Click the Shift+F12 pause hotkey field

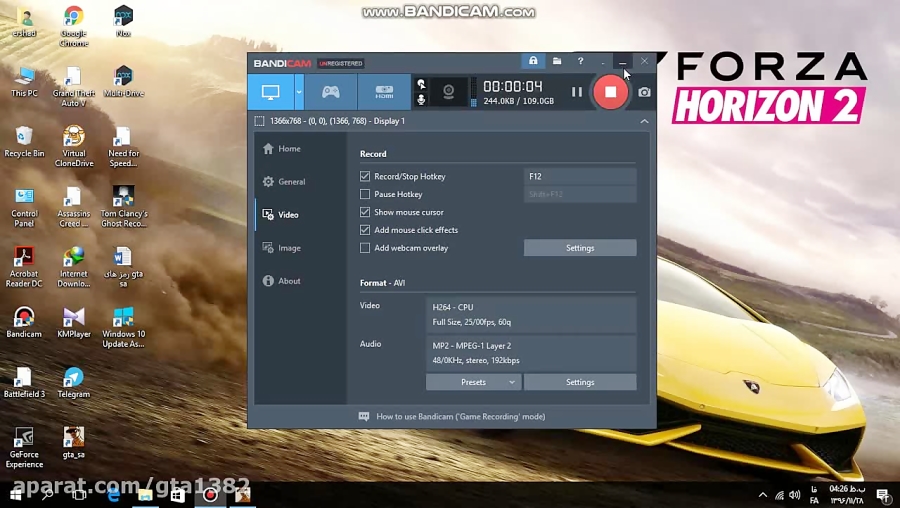580,194
